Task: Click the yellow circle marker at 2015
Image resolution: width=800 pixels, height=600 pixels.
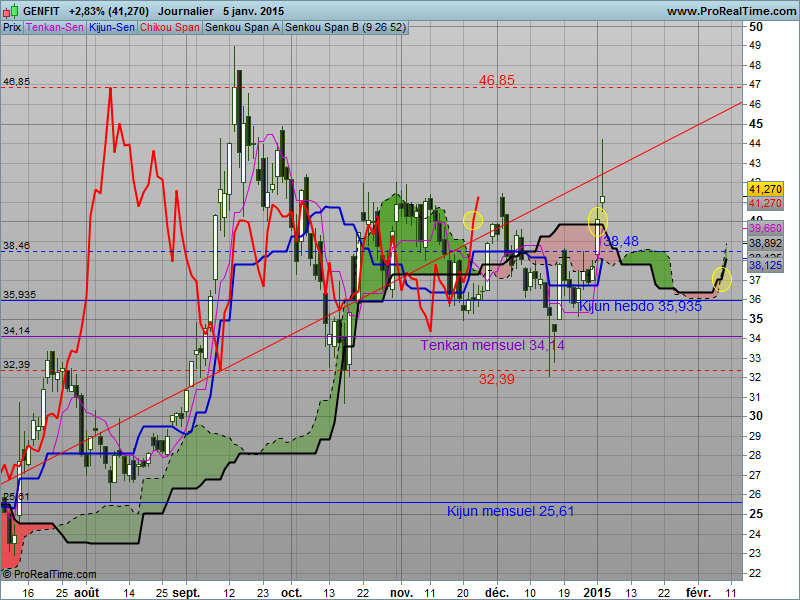Action: coord(597,221)
